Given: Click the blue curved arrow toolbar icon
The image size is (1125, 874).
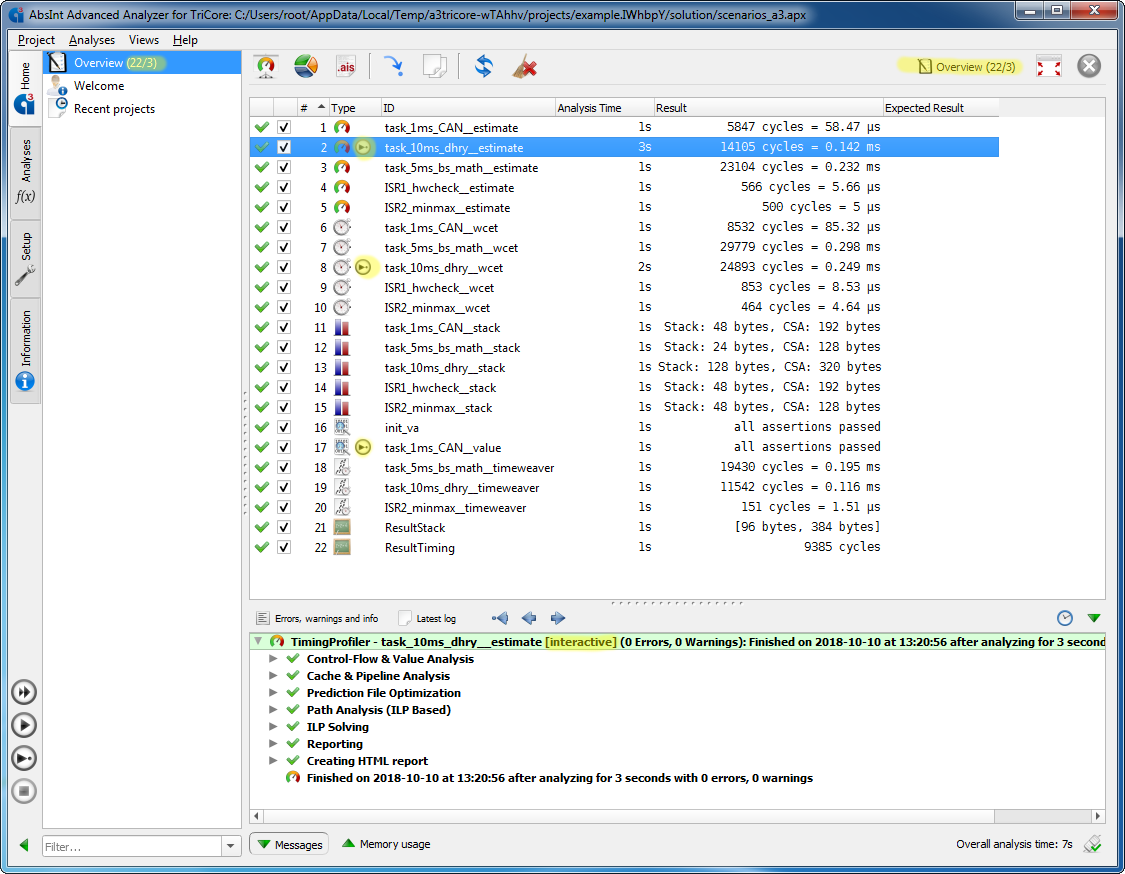Looking at the screenshot, I should pyautogui.click(x=393, y=67).
